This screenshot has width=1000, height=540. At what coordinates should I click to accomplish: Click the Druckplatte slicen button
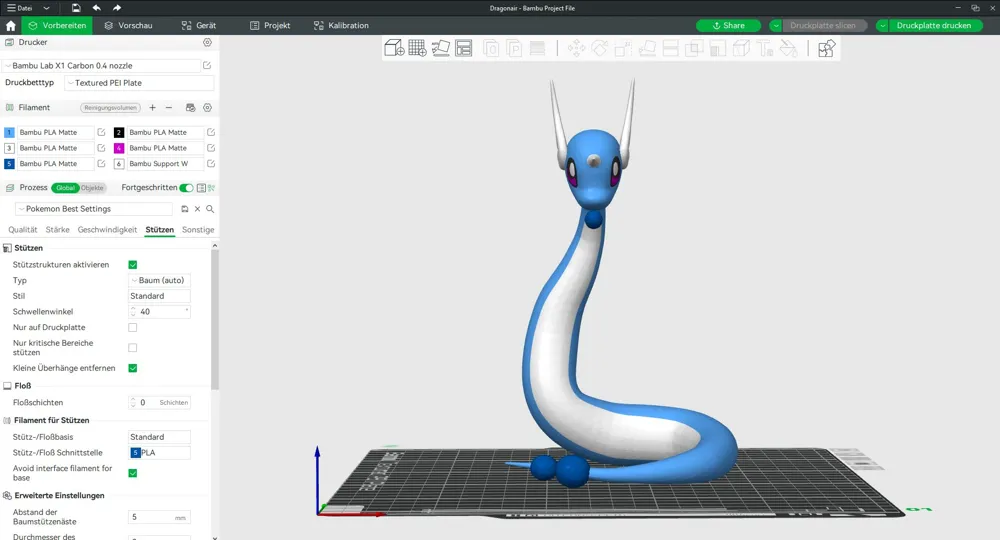(823, 26)
